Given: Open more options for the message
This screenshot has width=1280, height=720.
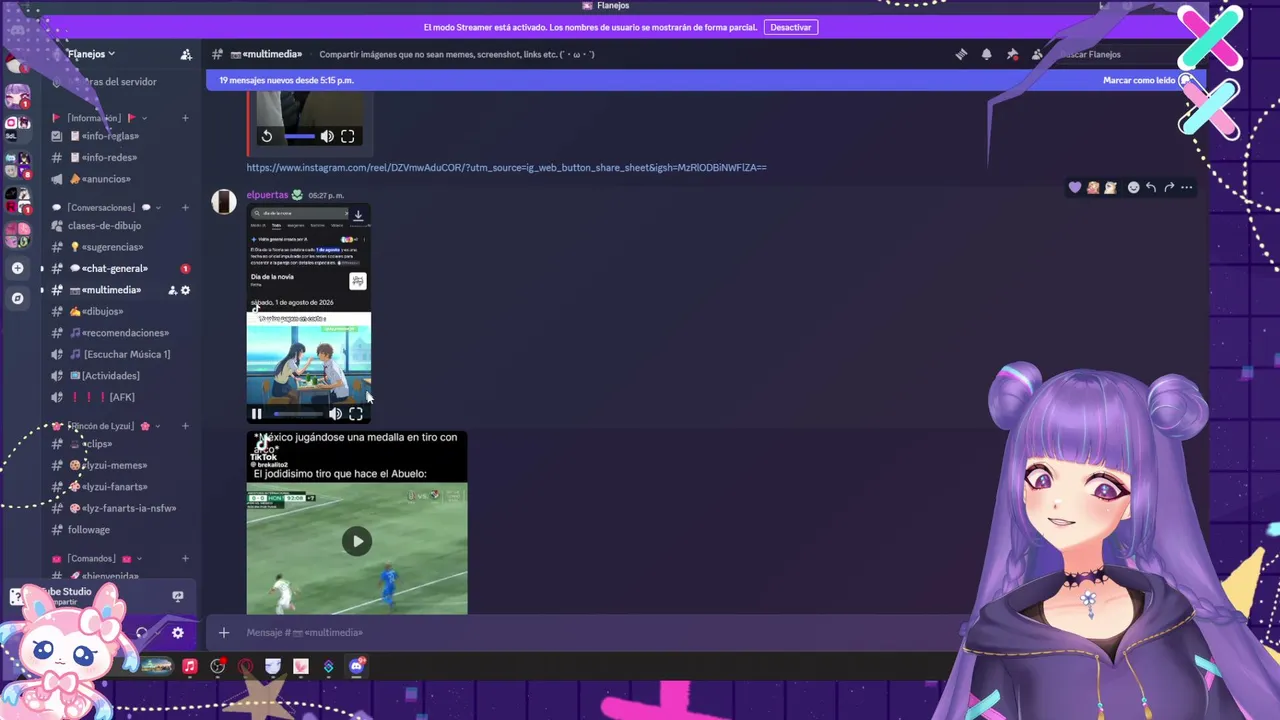Looking at the screenshot, I should (1187, 187).
